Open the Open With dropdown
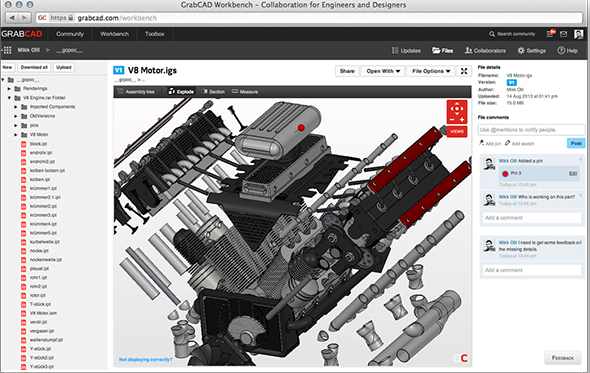 383,71
